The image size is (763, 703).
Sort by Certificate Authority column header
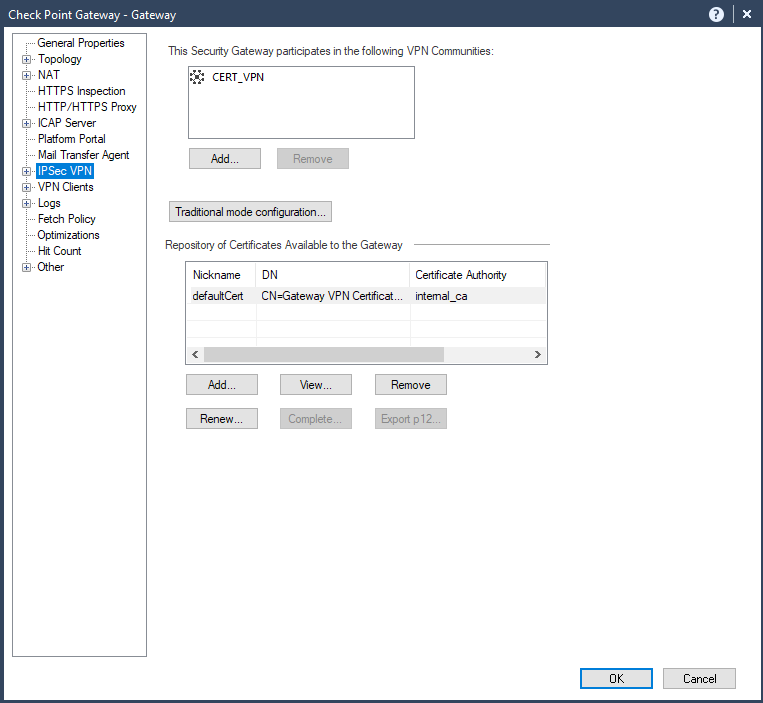461,275
